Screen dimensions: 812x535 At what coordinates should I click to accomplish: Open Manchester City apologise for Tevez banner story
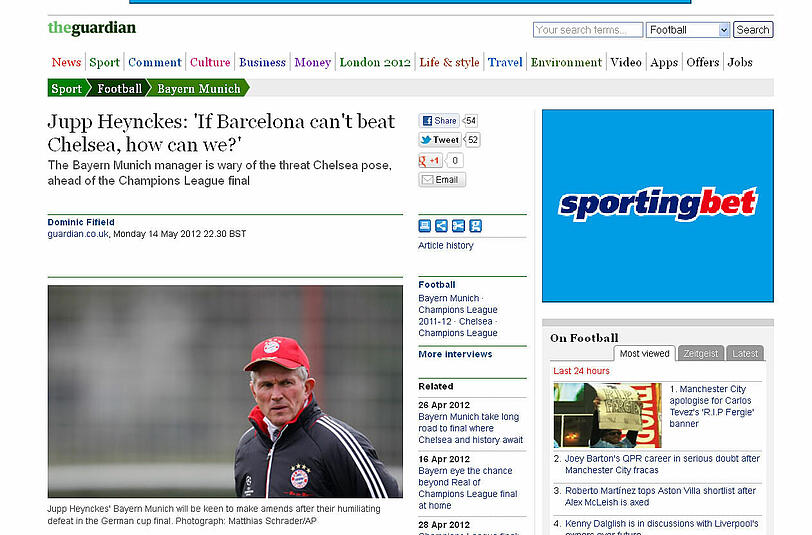[711, 406]
